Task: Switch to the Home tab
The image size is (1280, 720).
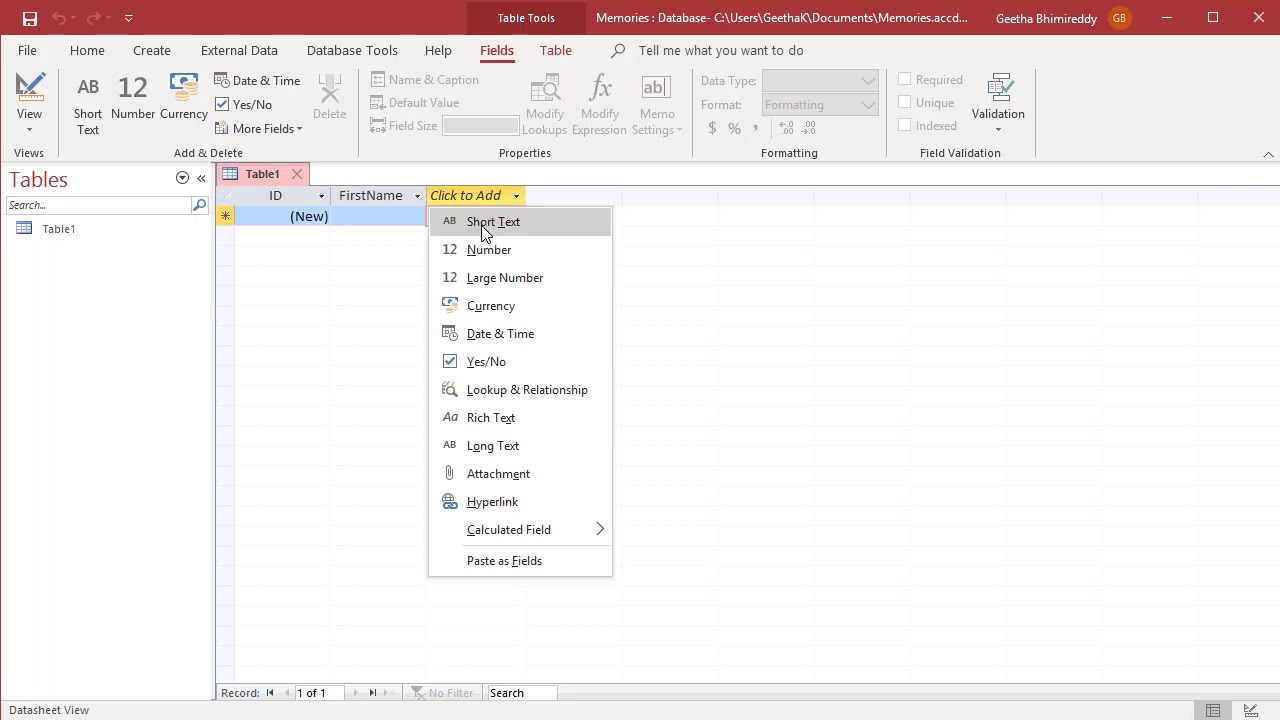Action: [x=87, y=50]
